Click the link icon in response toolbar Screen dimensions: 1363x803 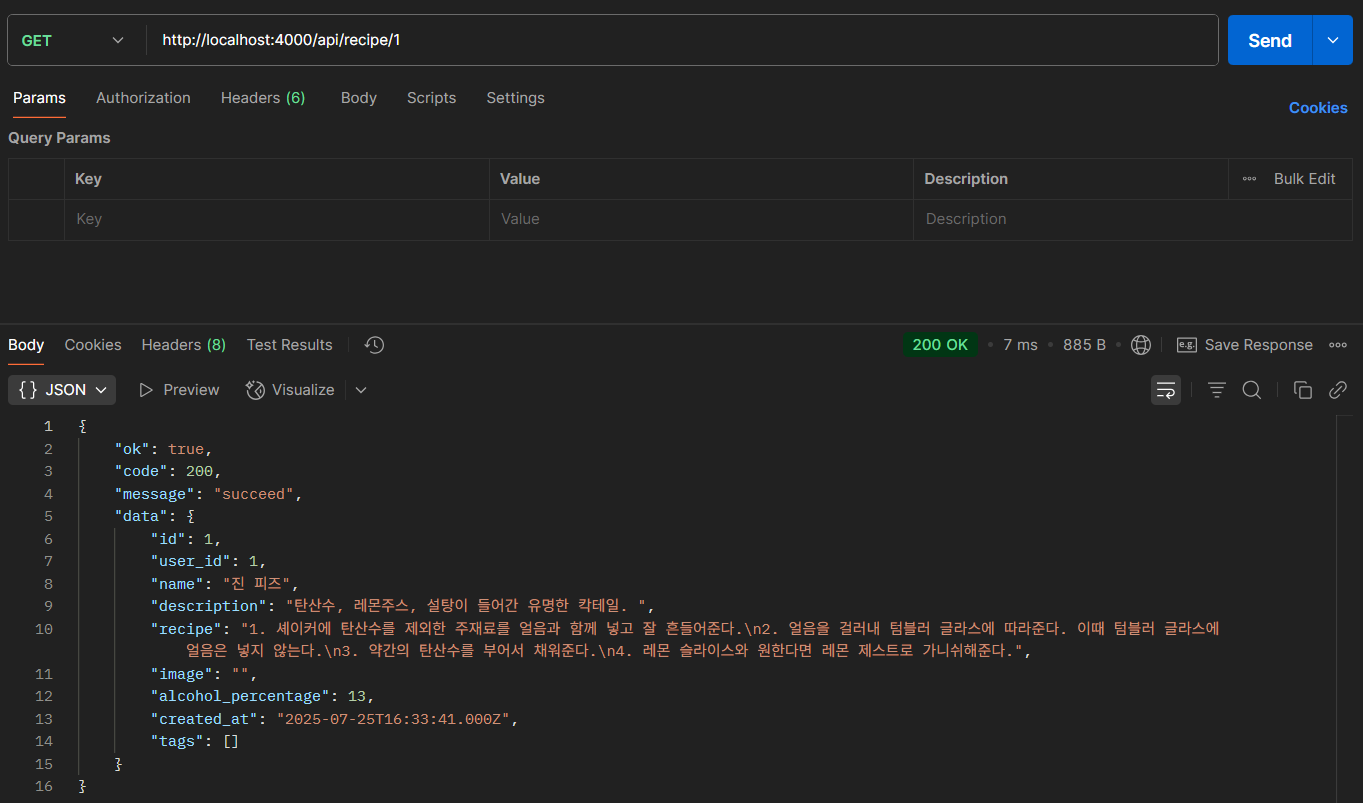(1338, 390)
